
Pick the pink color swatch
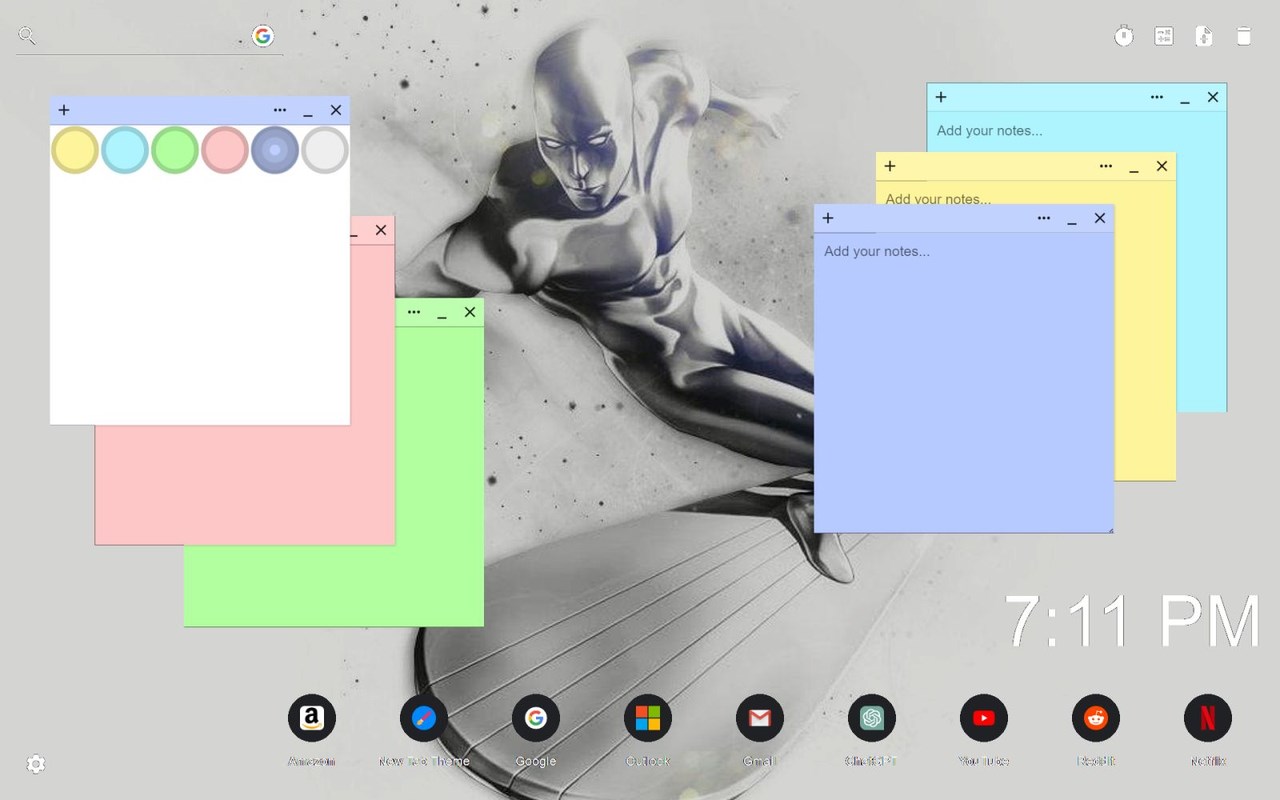(225, 150)
